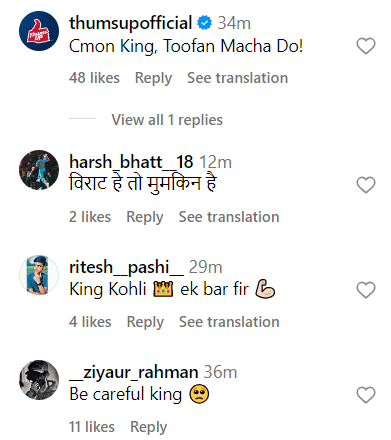Expand 'View all 1 replies'
Viewport: 391px width, 440px height.
pos(167,120)
